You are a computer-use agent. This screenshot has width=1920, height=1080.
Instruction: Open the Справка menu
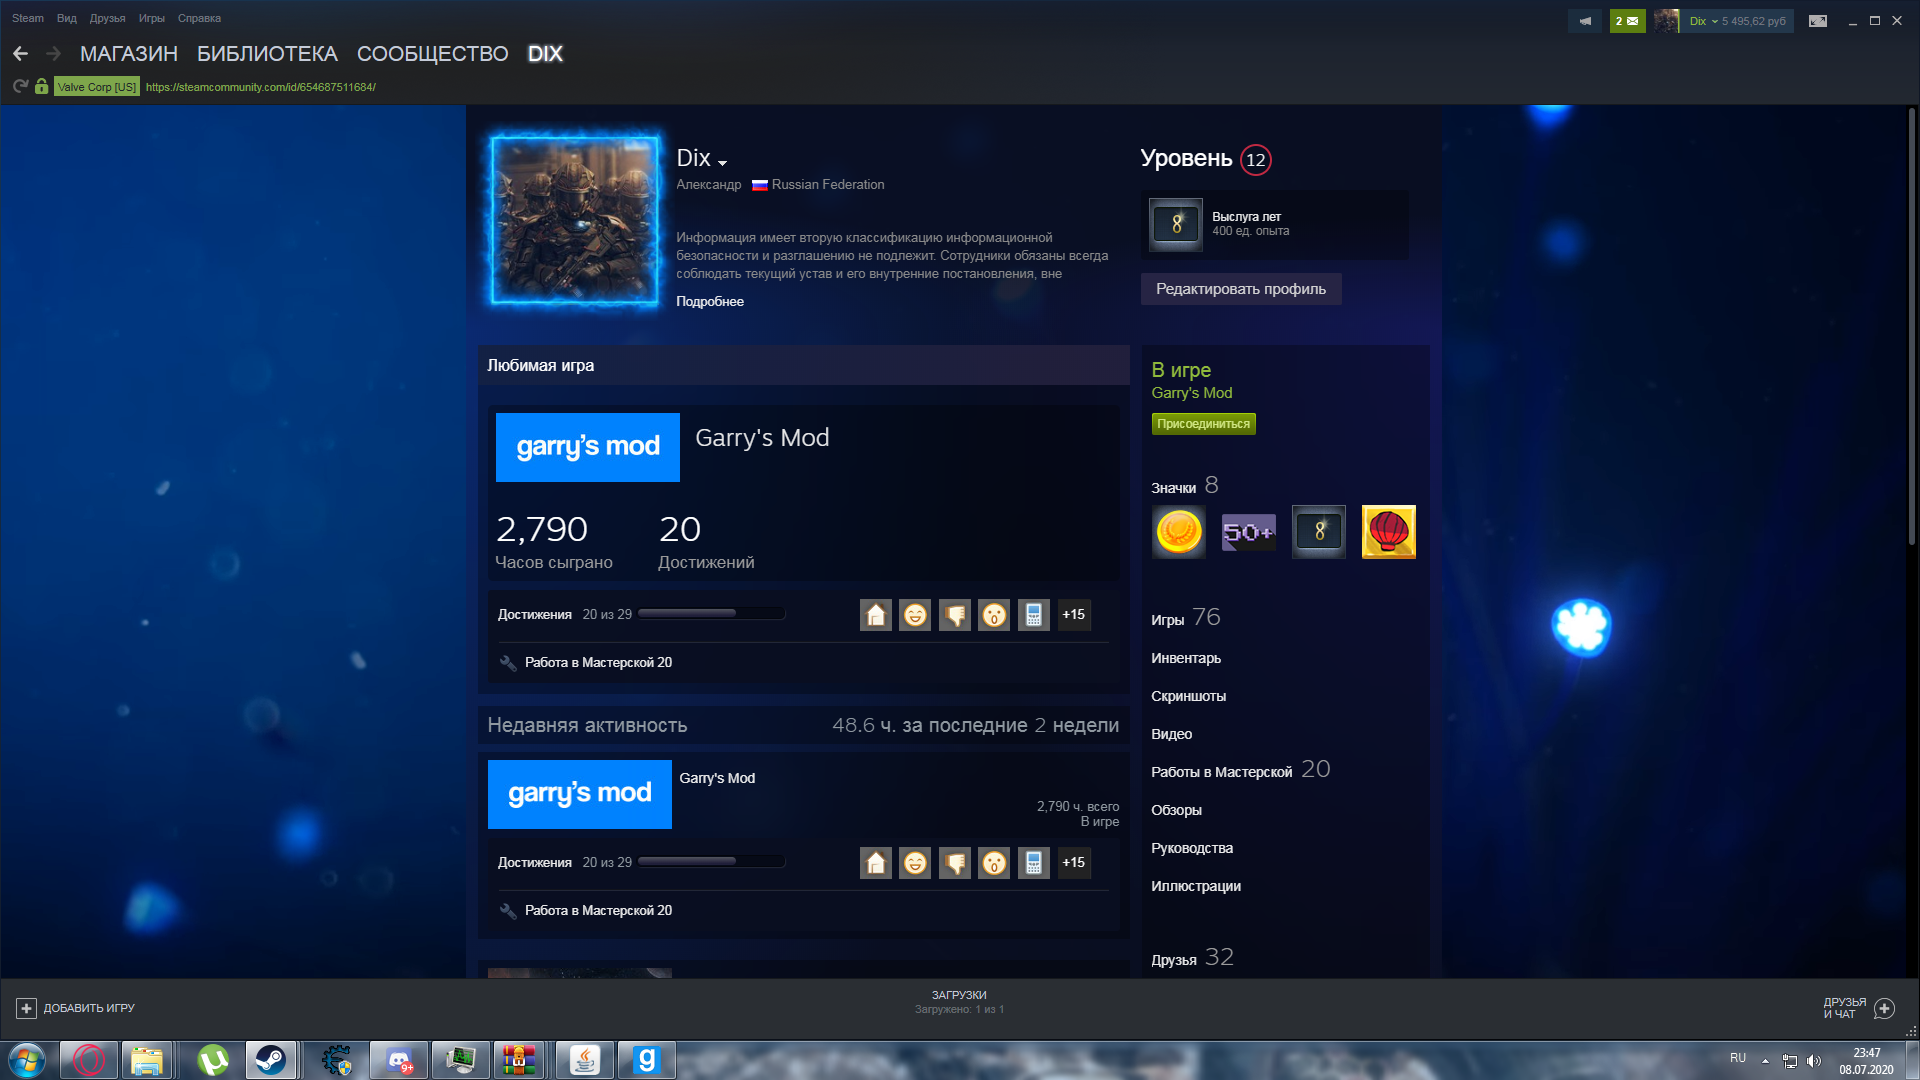[199, 18]
